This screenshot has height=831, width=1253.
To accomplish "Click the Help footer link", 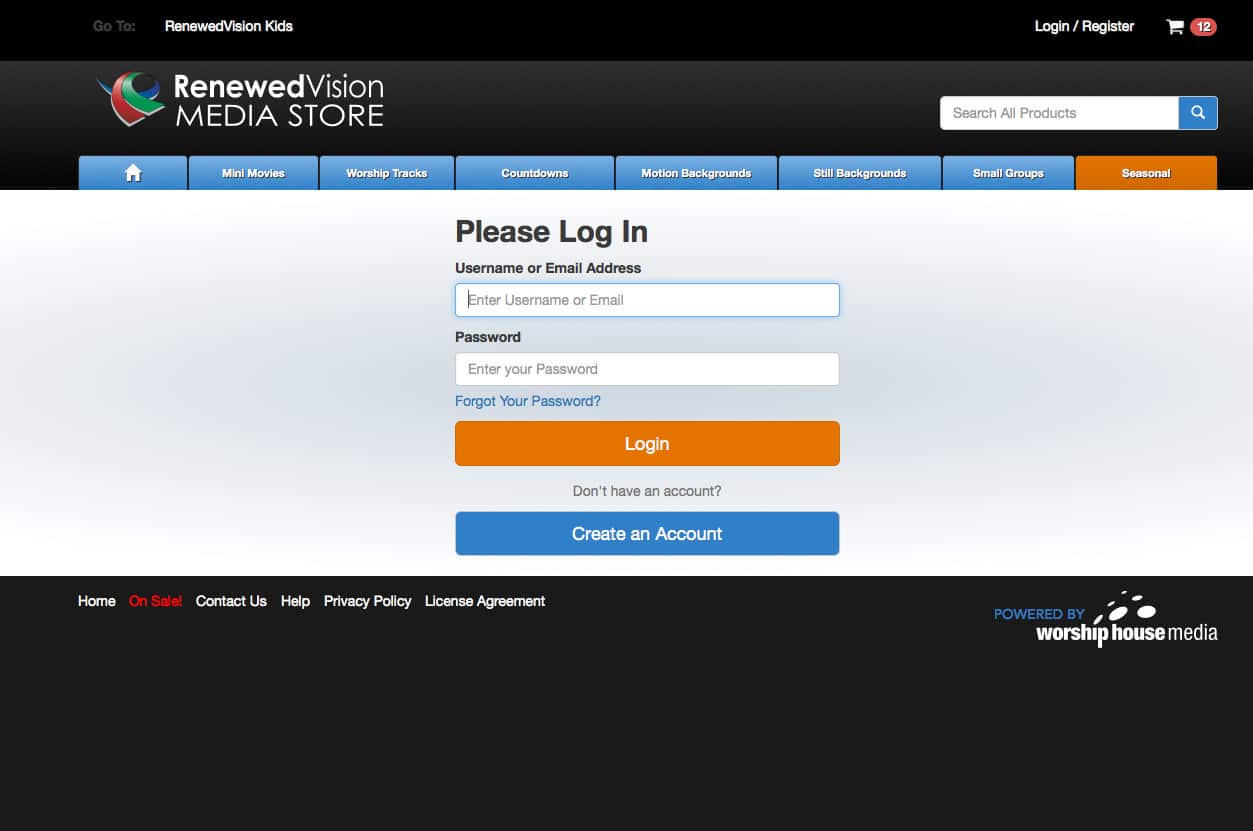I will click(x=295, y=601).
